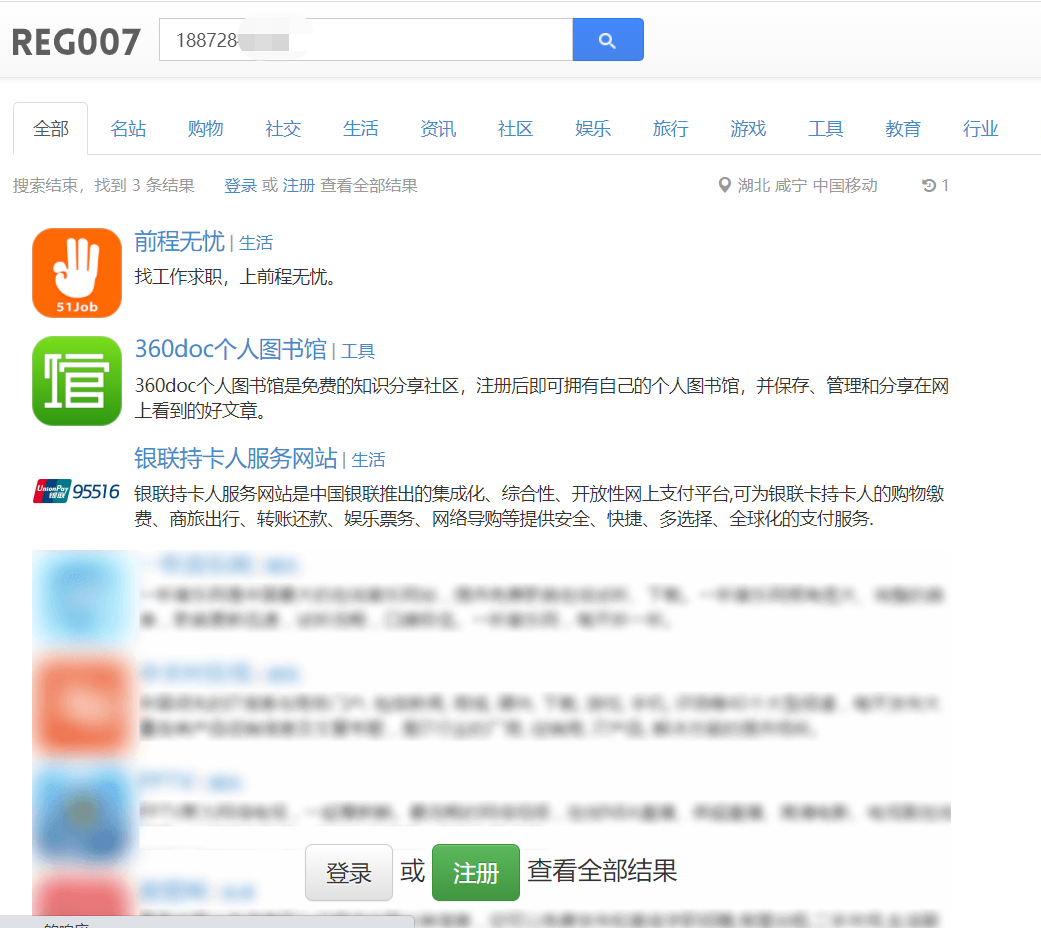
Task: Switch to the 娱乐 tab
Action: point(593,128)
